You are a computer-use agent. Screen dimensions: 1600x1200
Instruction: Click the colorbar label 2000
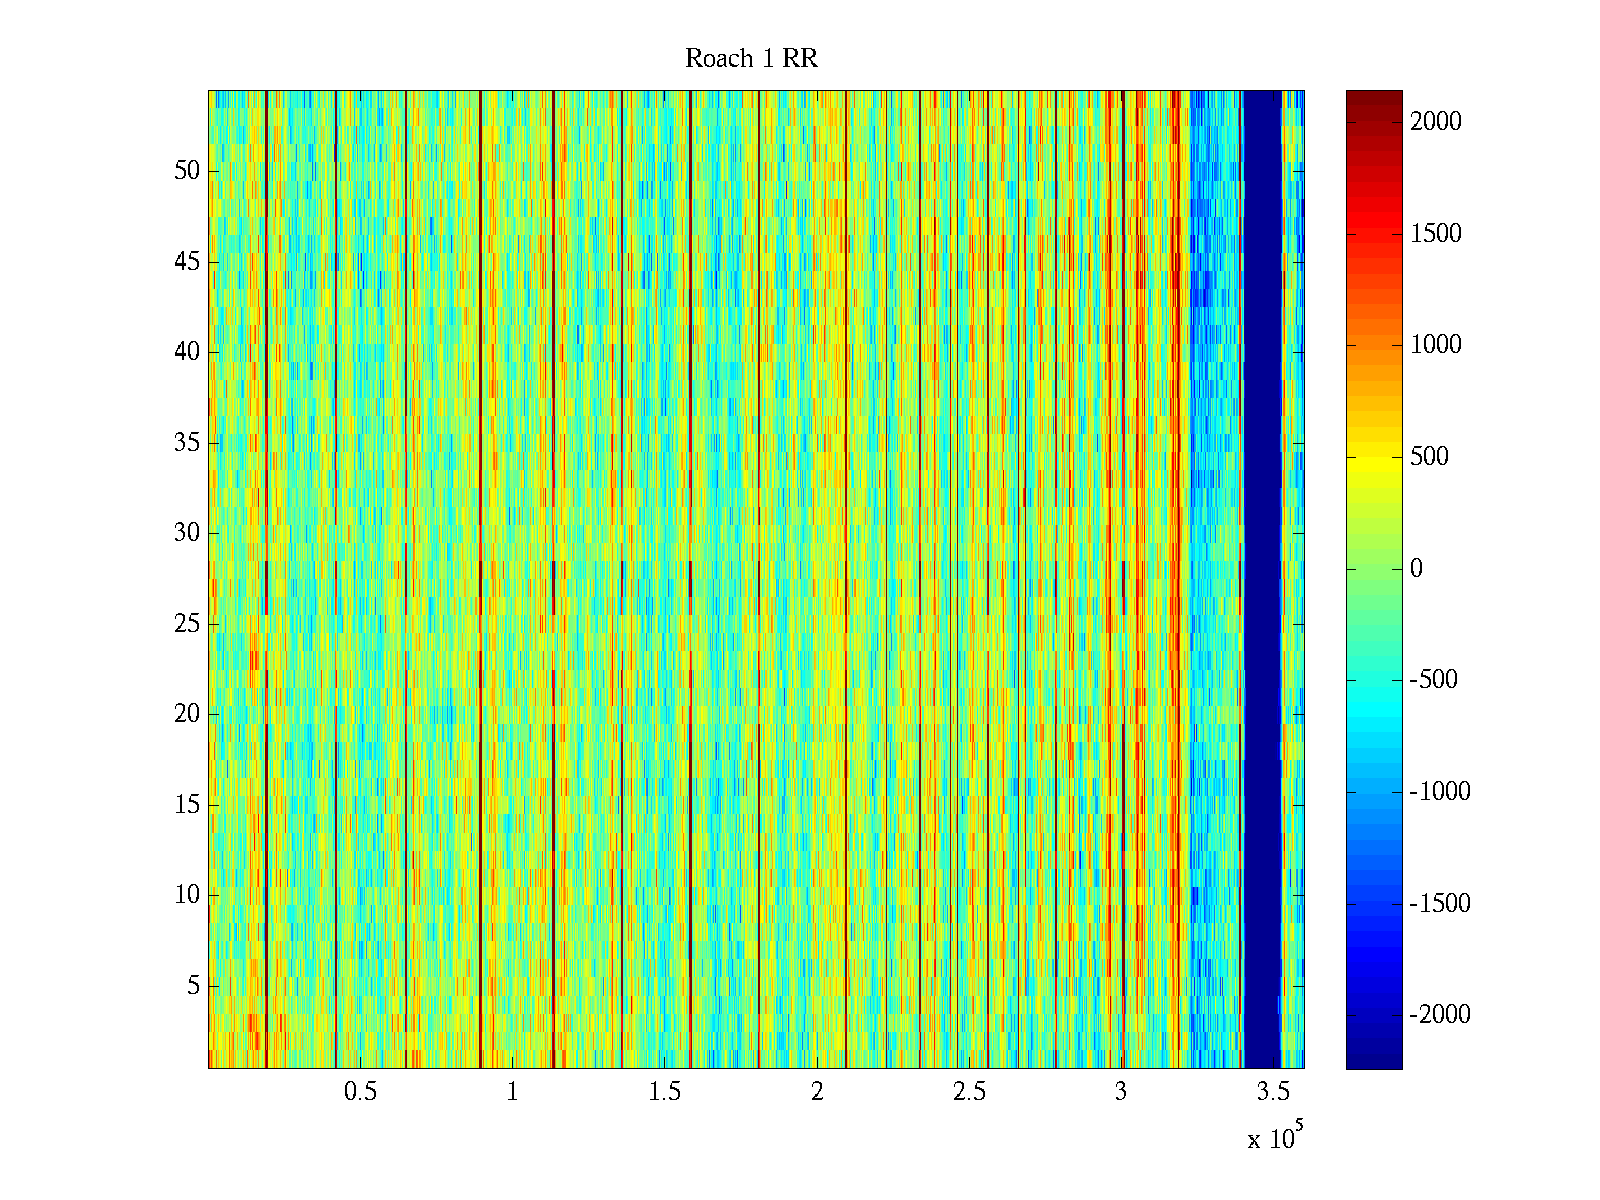(1435, 122)
